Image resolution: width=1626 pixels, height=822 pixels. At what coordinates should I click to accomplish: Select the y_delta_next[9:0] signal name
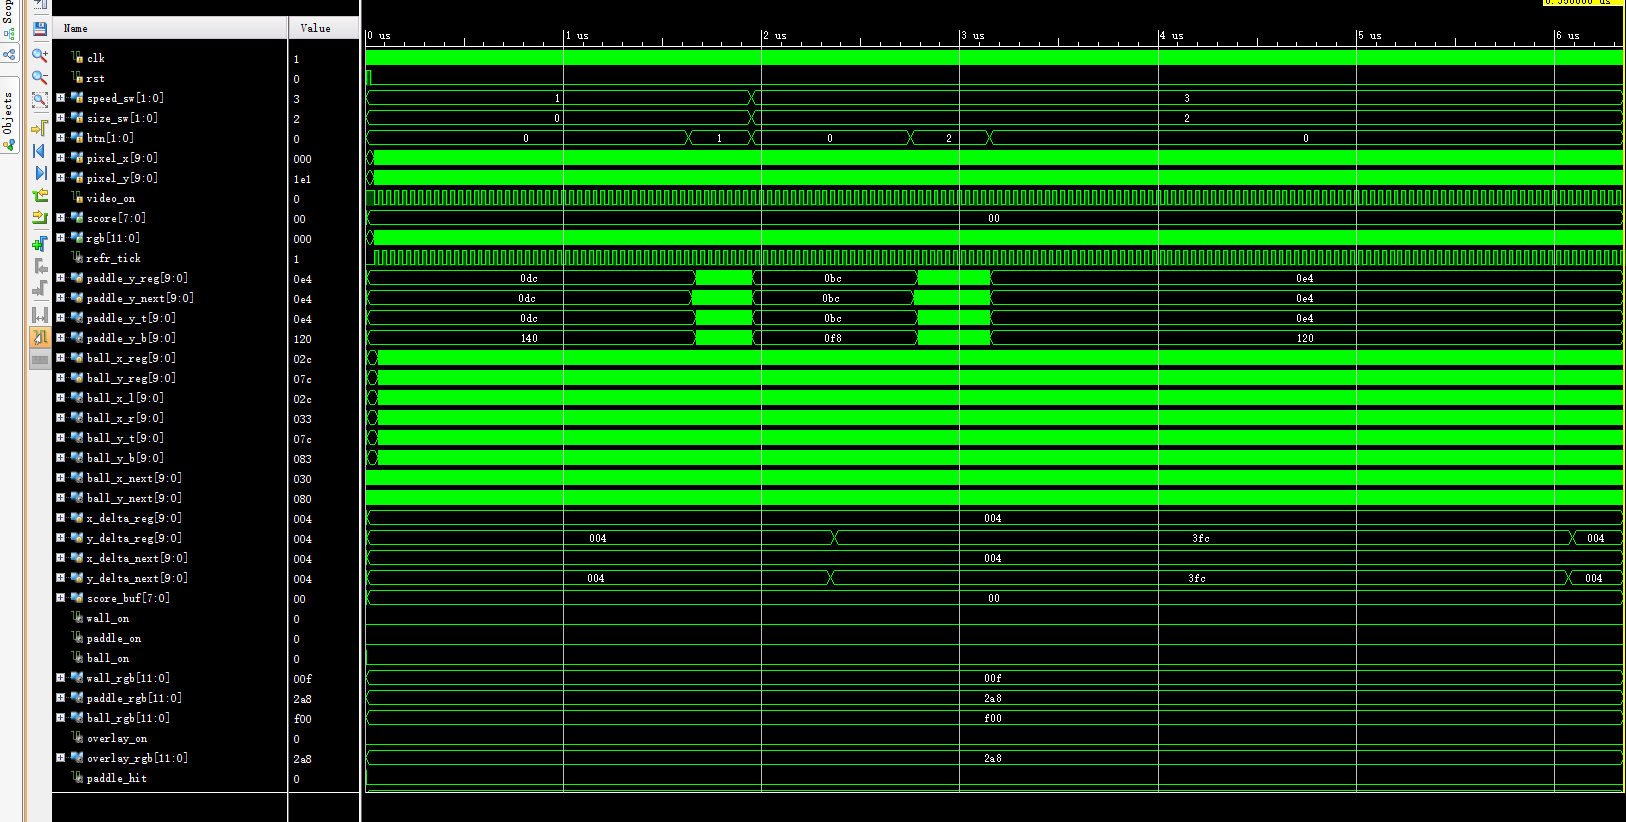pos(137,578)
